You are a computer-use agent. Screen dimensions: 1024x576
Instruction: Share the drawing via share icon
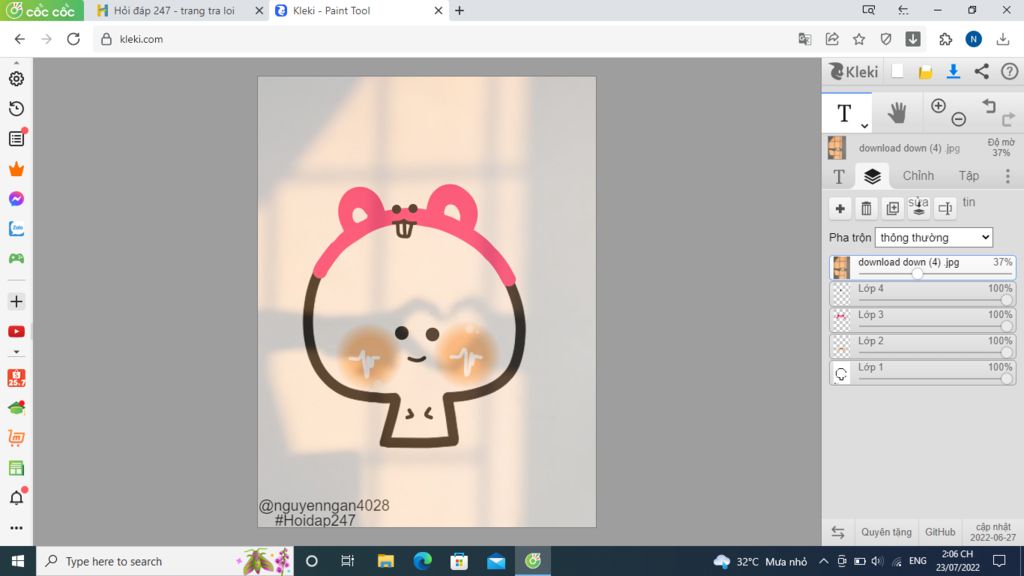click(982, 72)
